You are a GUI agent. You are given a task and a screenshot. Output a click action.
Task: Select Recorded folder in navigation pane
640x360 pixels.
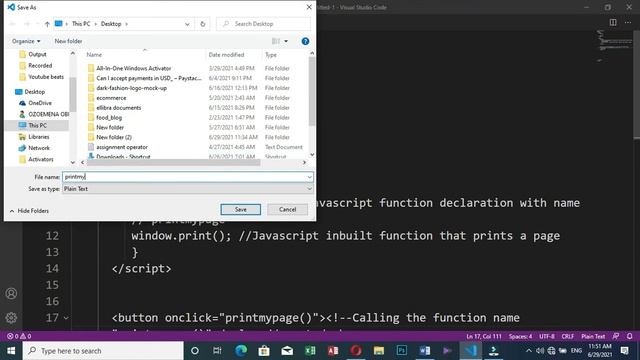pos(40,65)
